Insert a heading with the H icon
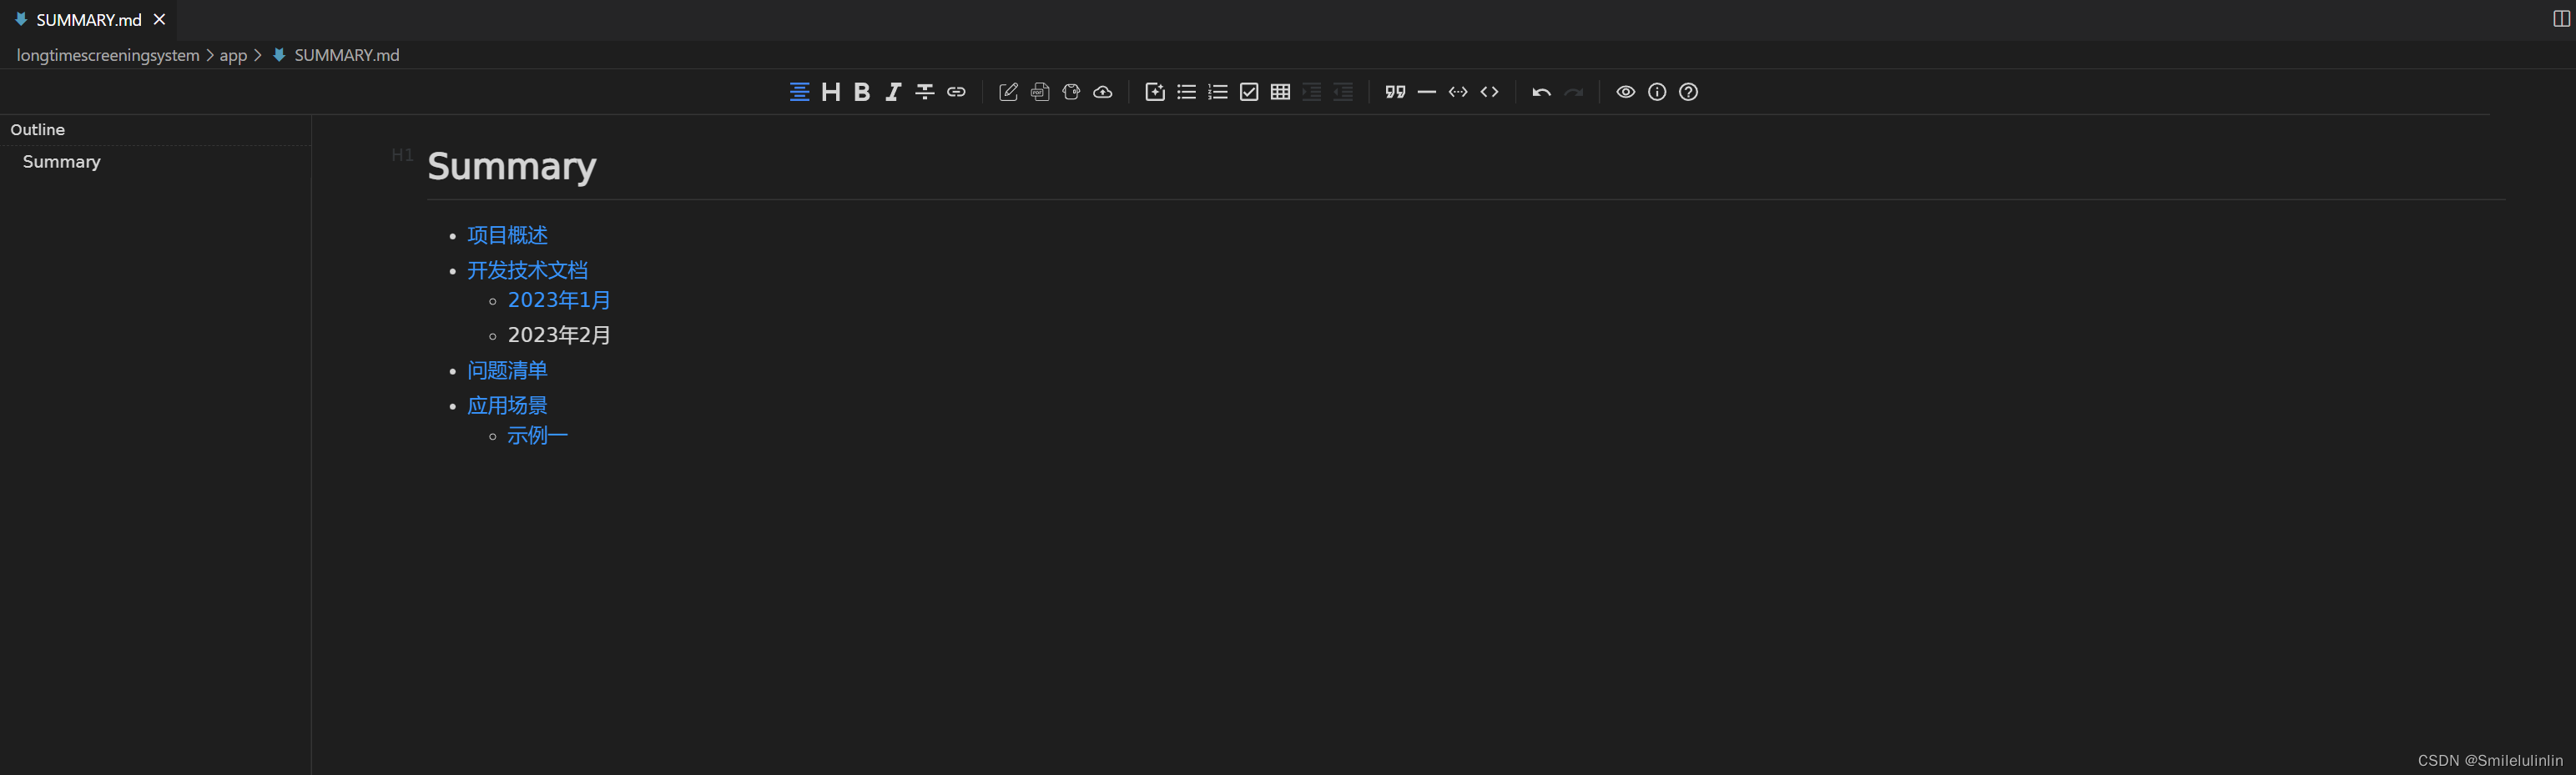This screenshot has width=2576, height=775. tap(831, 91)
